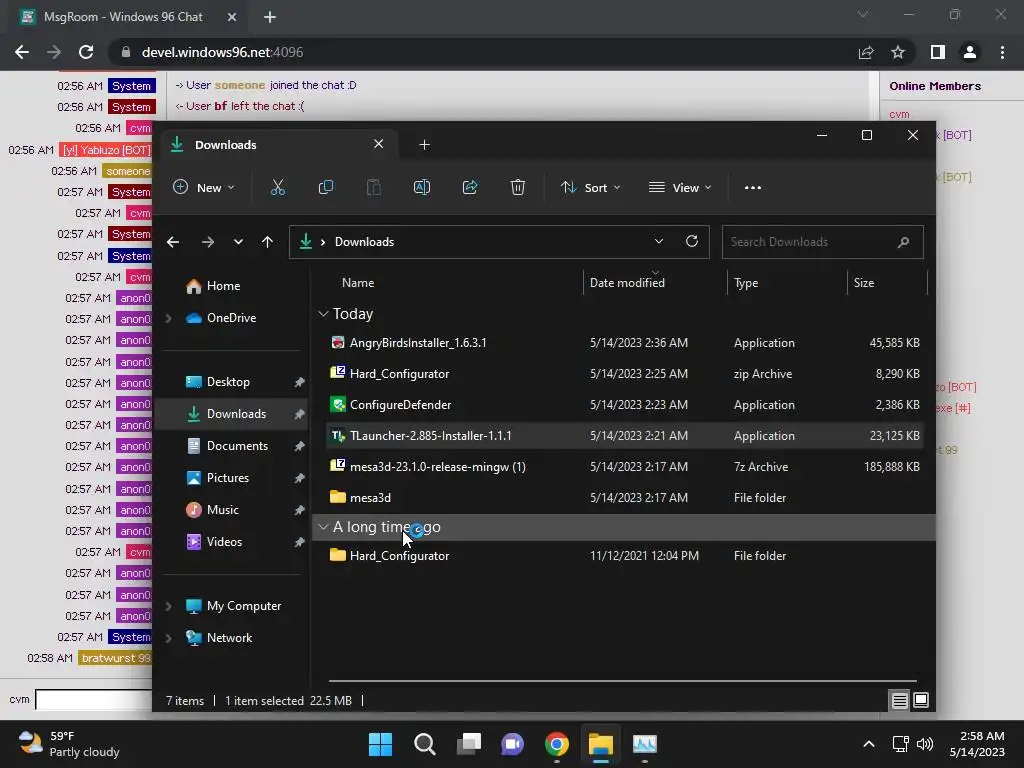Click the search magnifier in Search Downloads
This screenshot has height=768, width=1024.
click(x=903, y=242)
